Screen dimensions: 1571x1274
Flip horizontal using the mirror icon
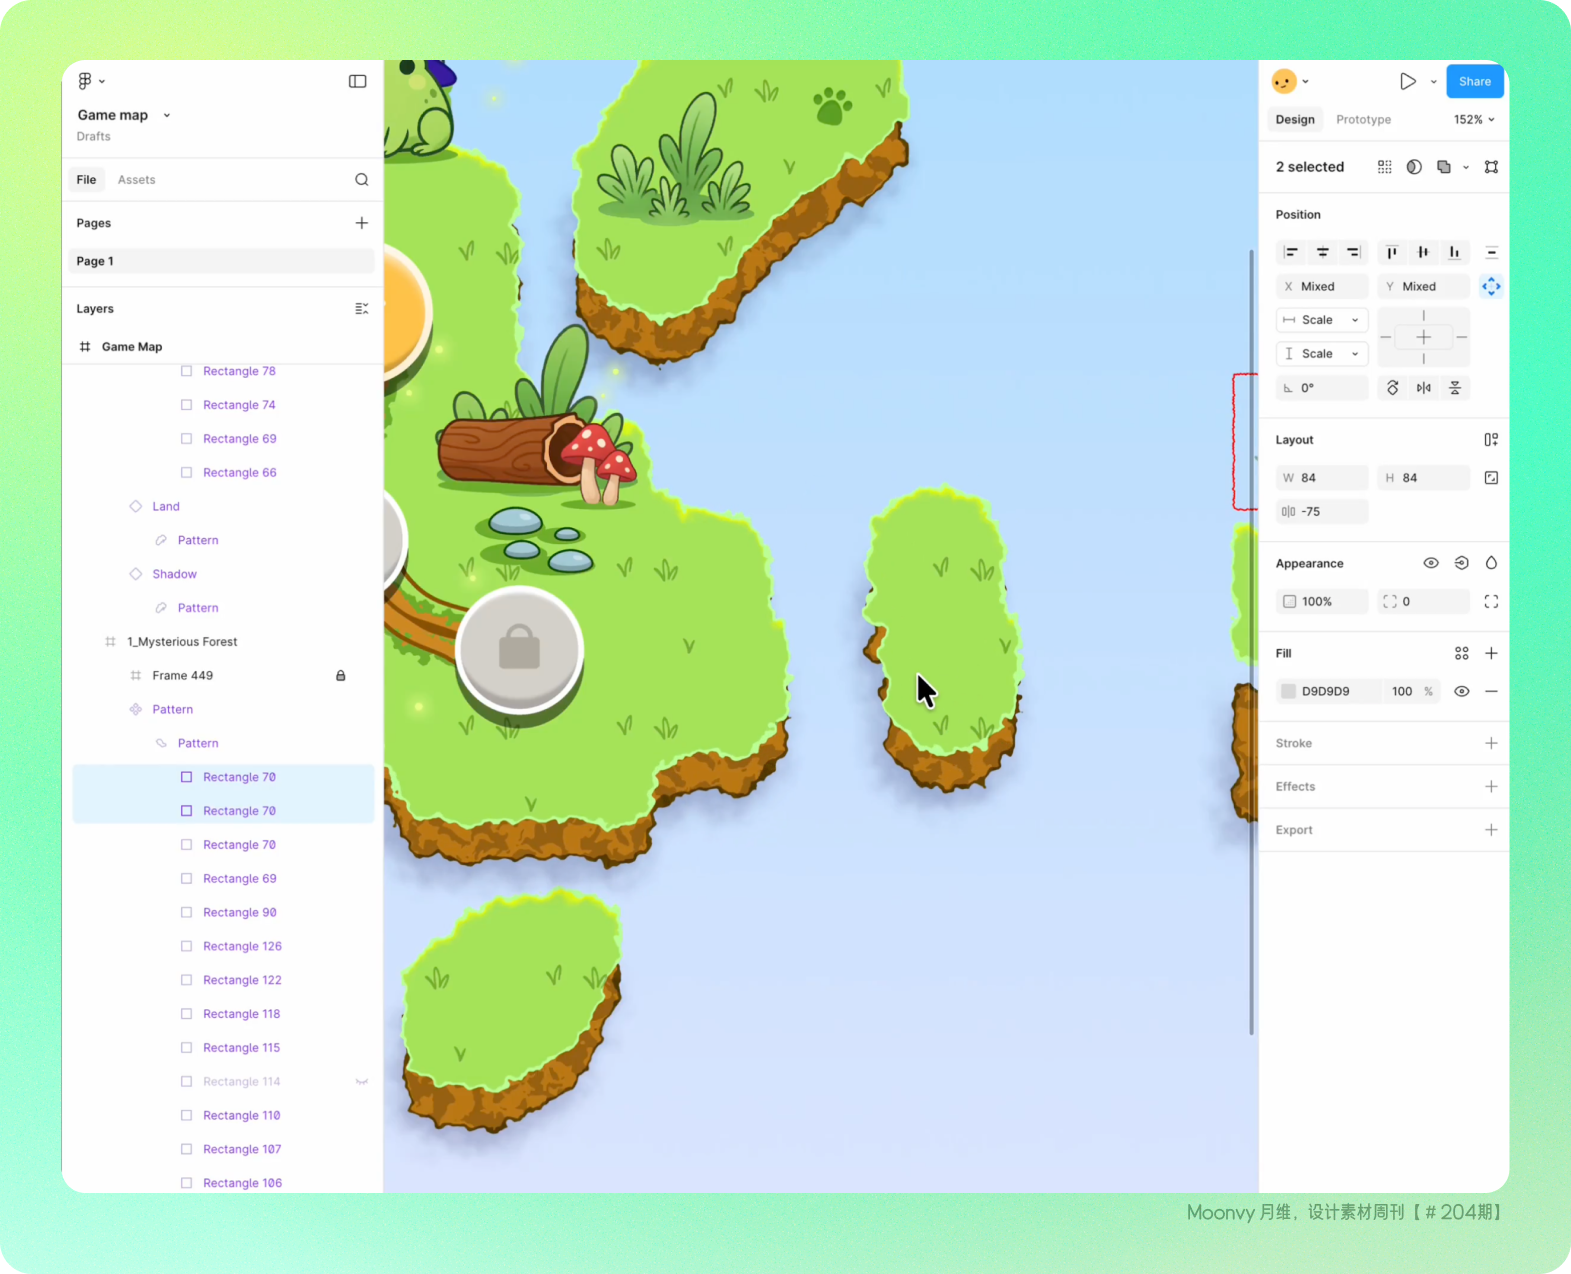pyautogui.click(x=1423, y=388)
